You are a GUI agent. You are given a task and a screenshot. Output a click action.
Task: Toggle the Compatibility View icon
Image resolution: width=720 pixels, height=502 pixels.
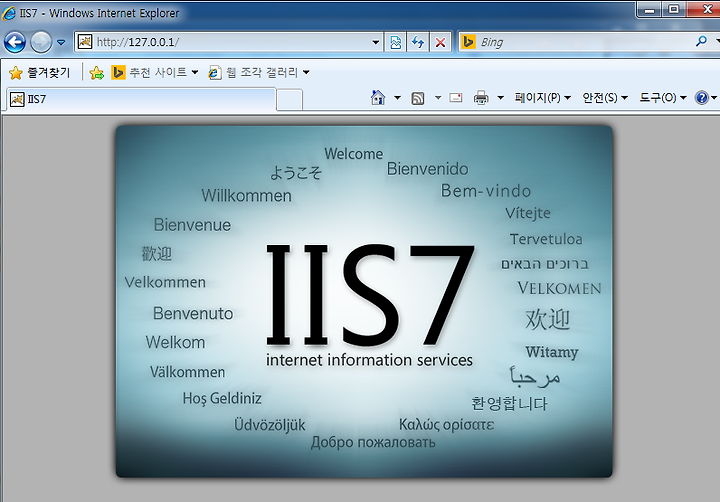click(x=395, y=42)
